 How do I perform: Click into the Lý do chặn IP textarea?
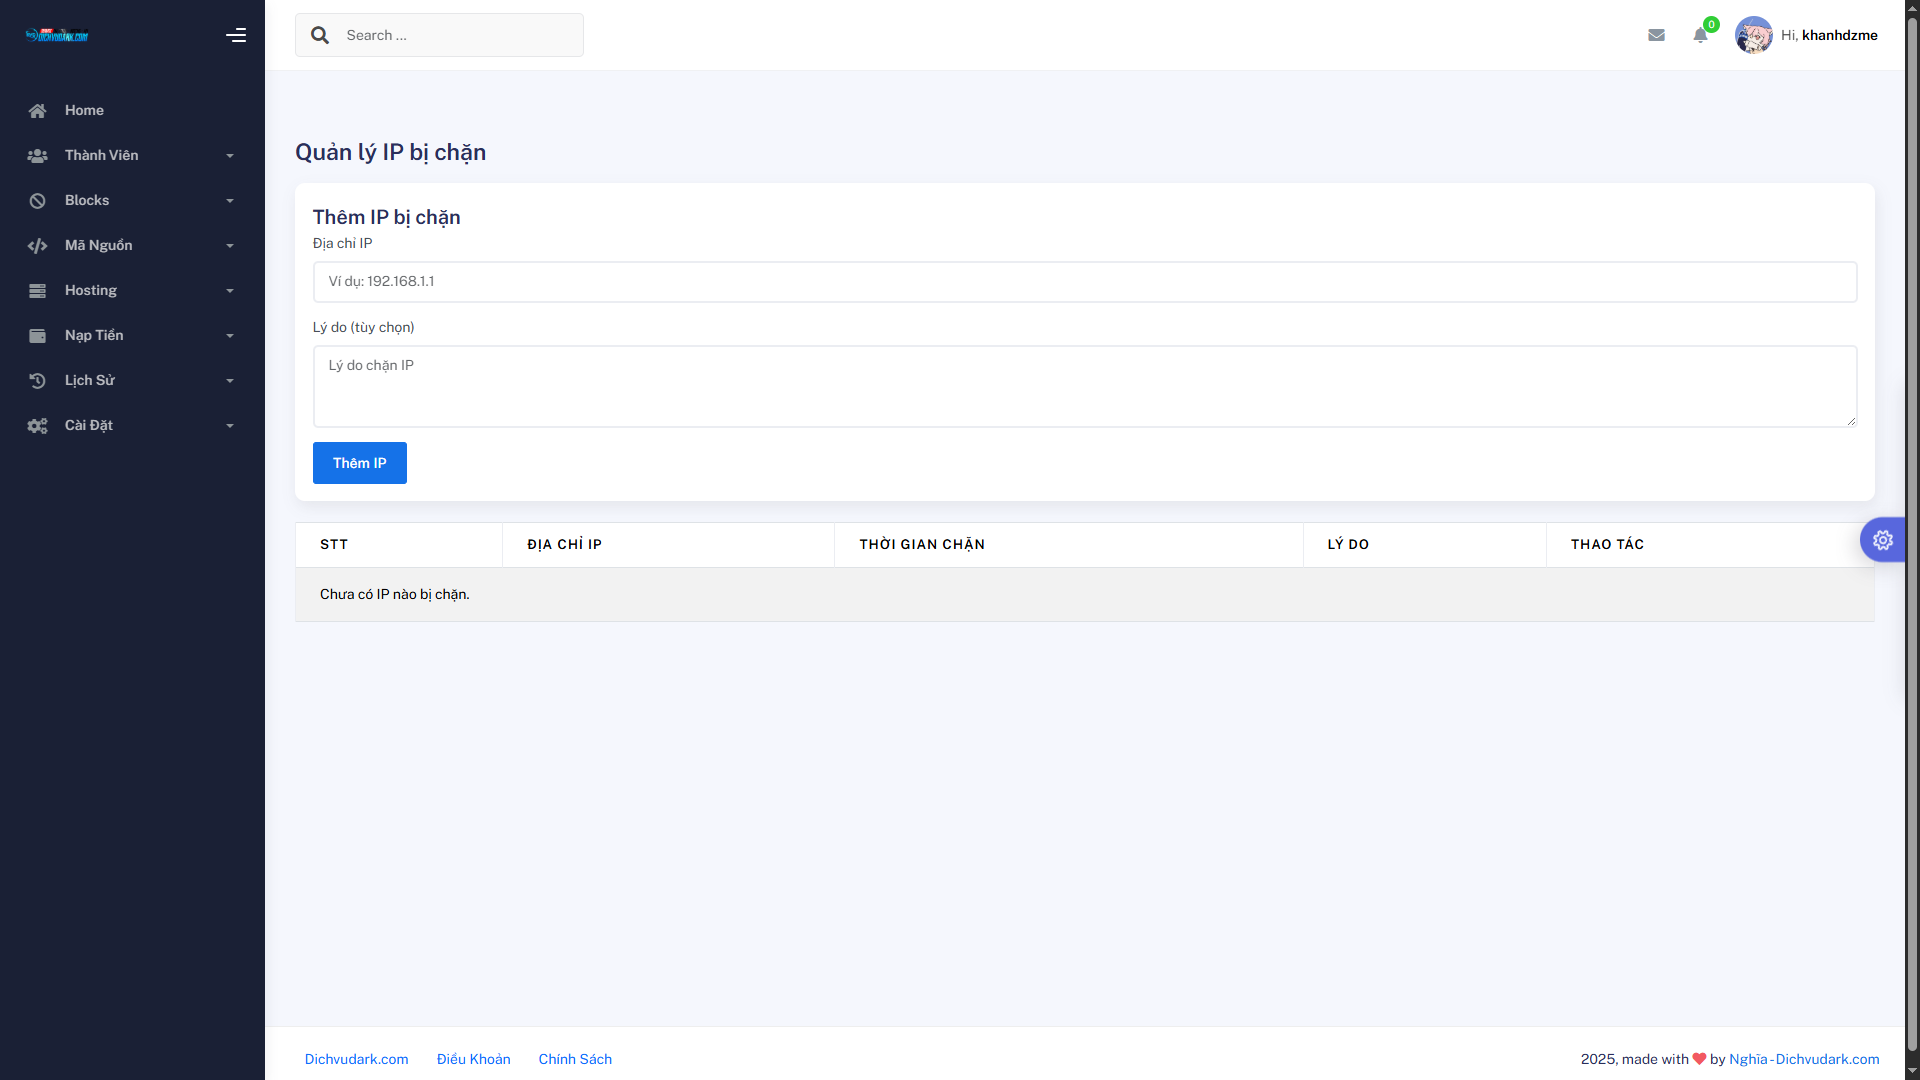1084,386
